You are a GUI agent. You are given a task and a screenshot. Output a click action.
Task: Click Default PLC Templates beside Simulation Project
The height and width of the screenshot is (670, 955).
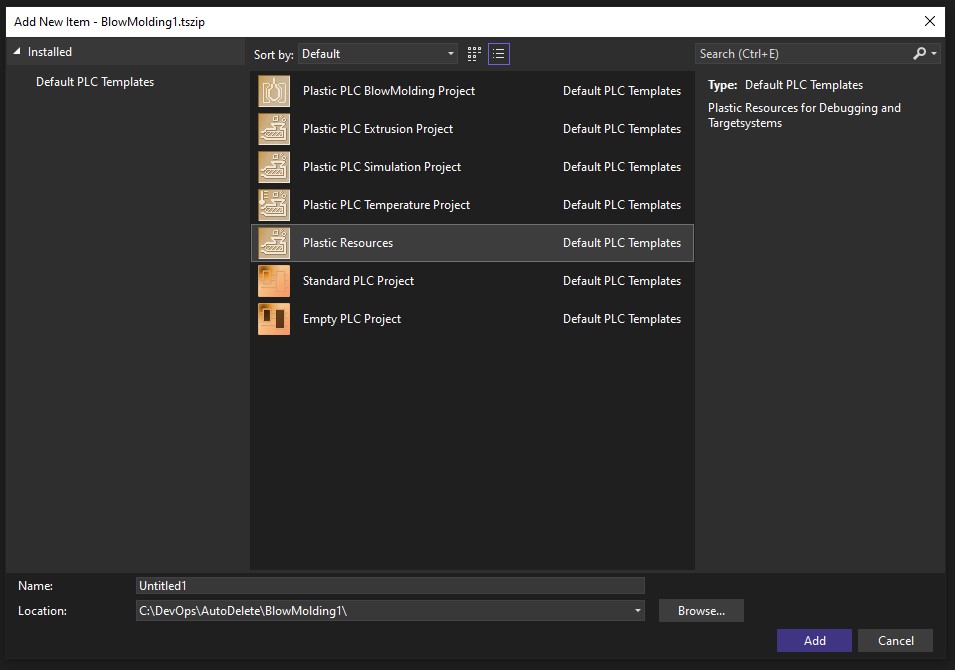tap(622, 167)
